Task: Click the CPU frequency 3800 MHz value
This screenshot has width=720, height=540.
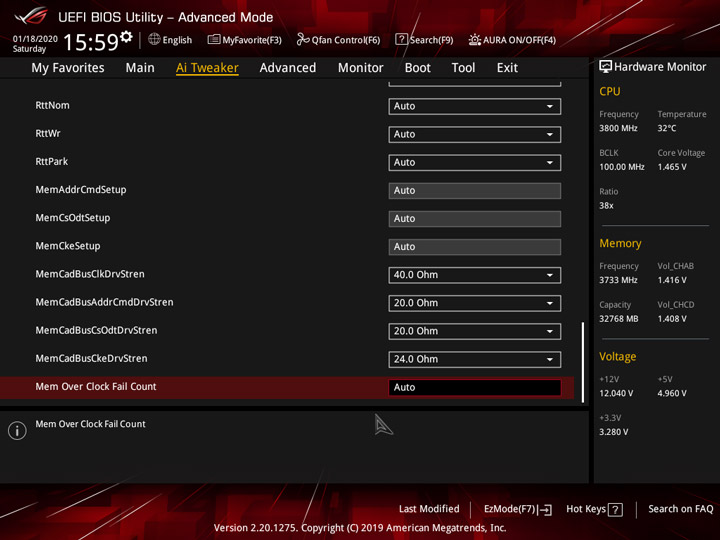Action: (618, 129)
